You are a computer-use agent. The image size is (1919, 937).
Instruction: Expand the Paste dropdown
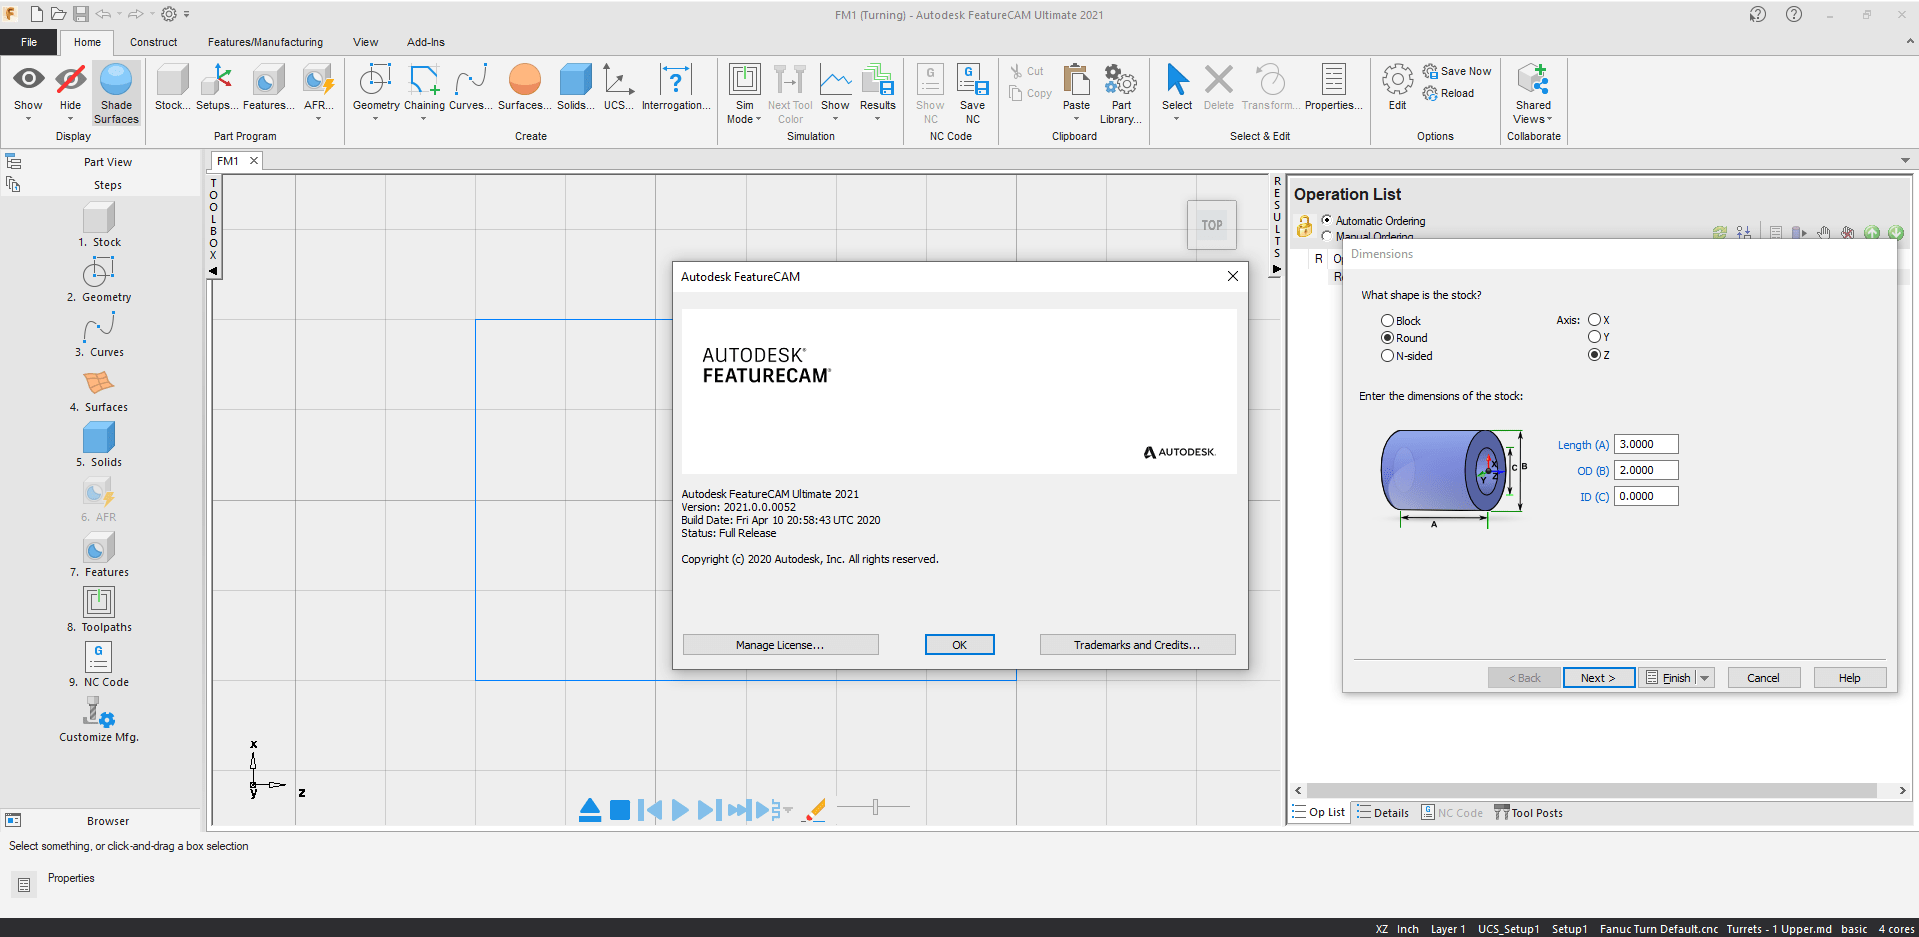tap(1076, 119)
